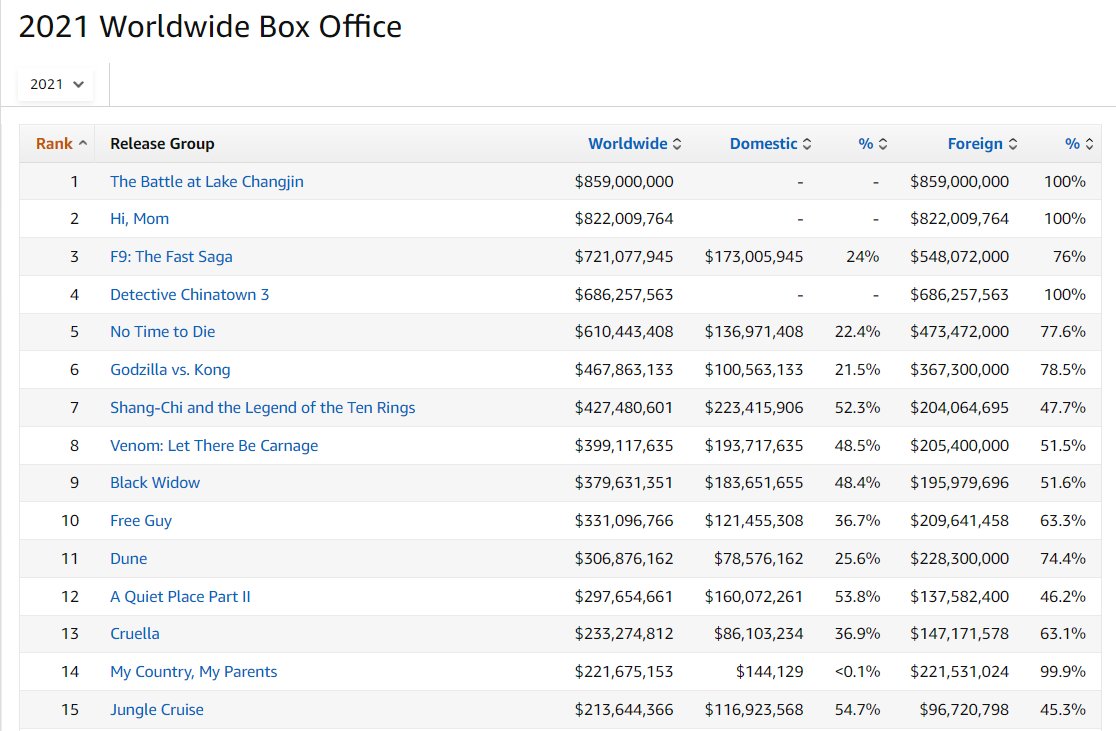Open F9: The Fast Saga link
The image size is (1116, 731).
171,256
